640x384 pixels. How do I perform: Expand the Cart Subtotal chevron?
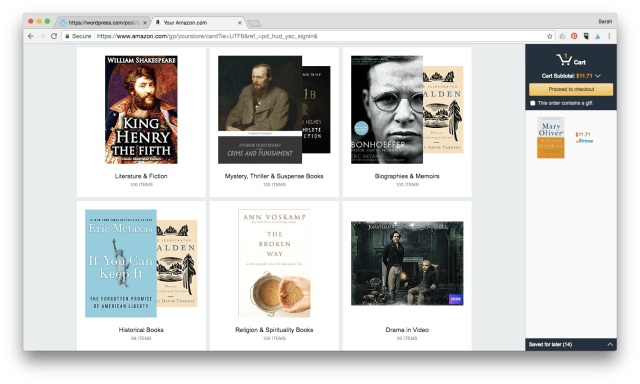coord(598,76)
